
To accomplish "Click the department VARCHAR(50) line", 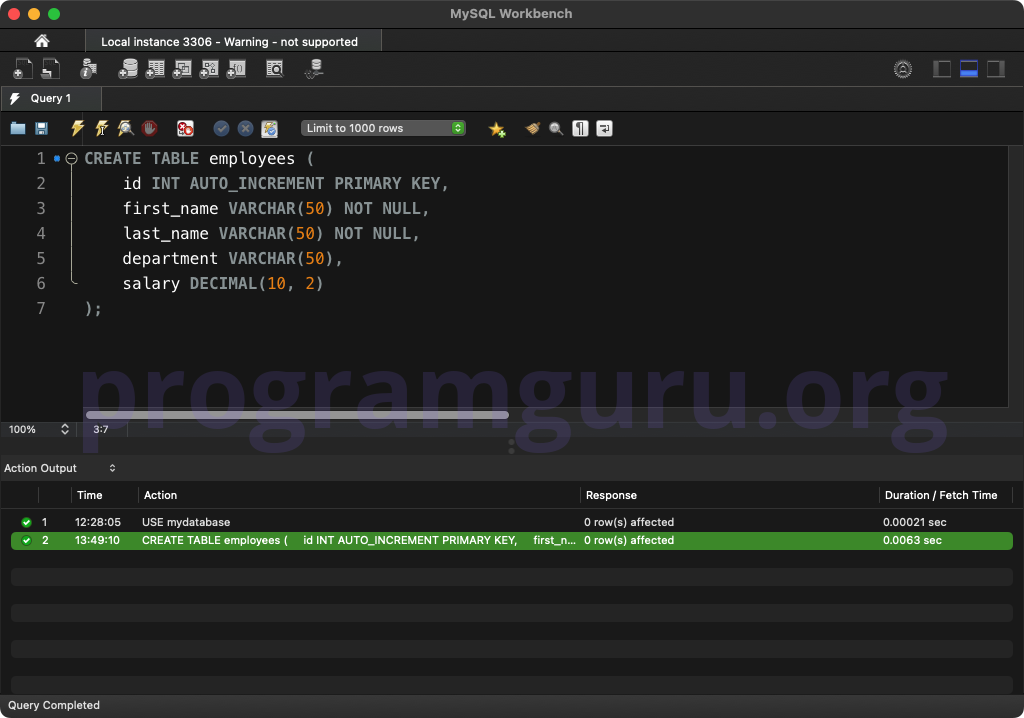I will (232, 259).
